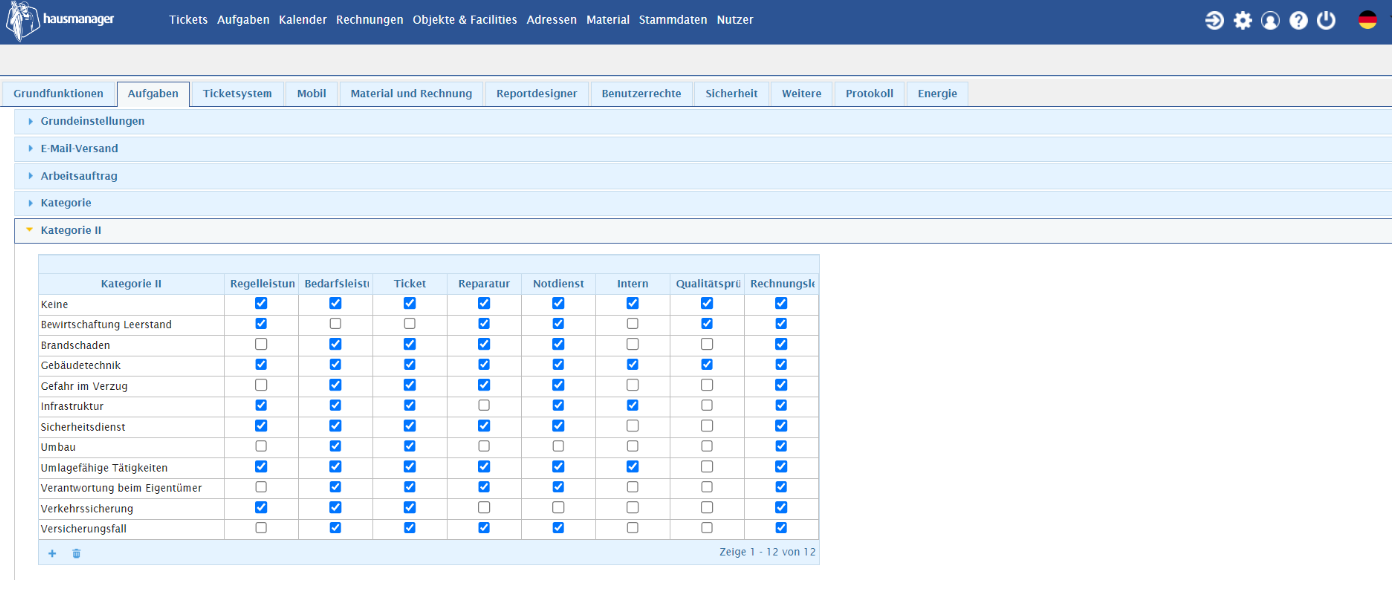The height and width of the screenshot is (607, 1392).
Task: Open the Adressen menu
Action: (552, 20)
